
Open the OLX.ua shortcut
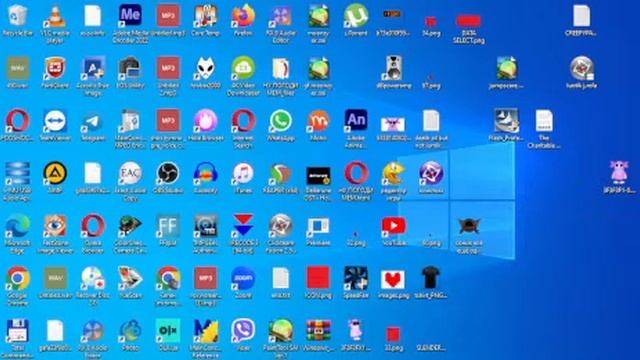coord(168,331)
